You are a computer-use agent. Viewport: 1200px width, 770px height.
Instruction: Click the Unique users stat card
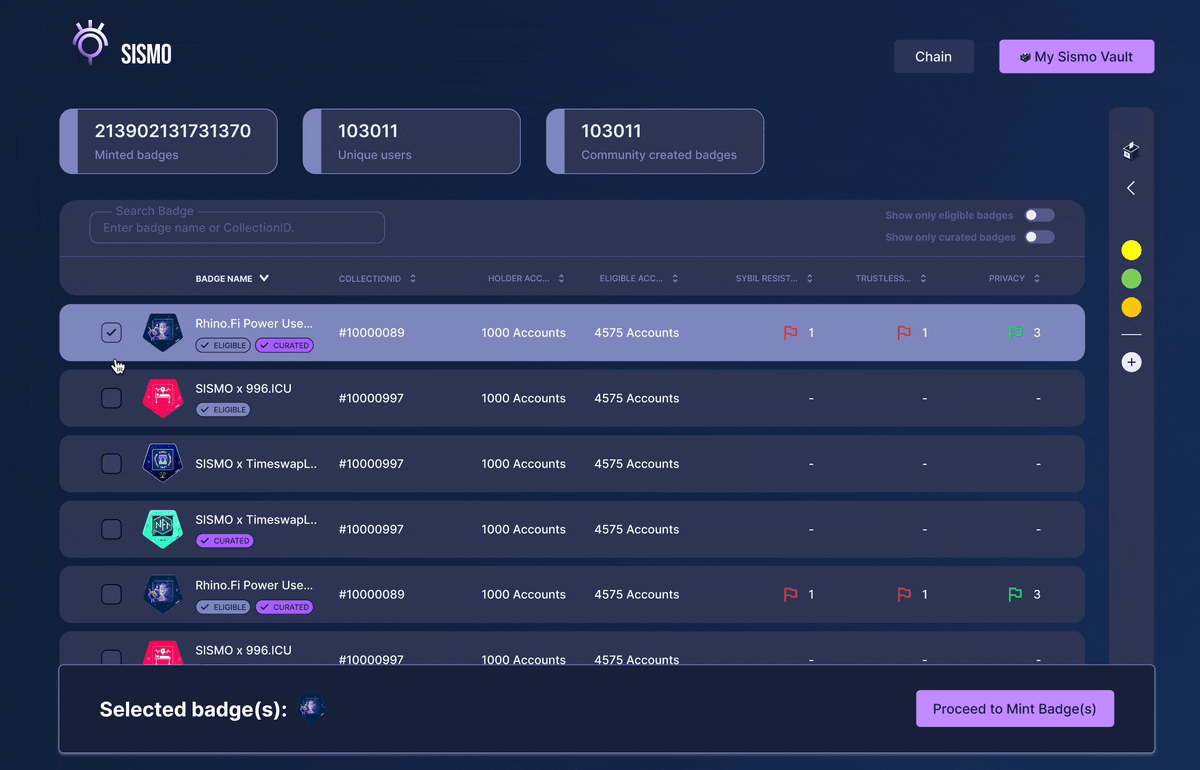(412, 141)
